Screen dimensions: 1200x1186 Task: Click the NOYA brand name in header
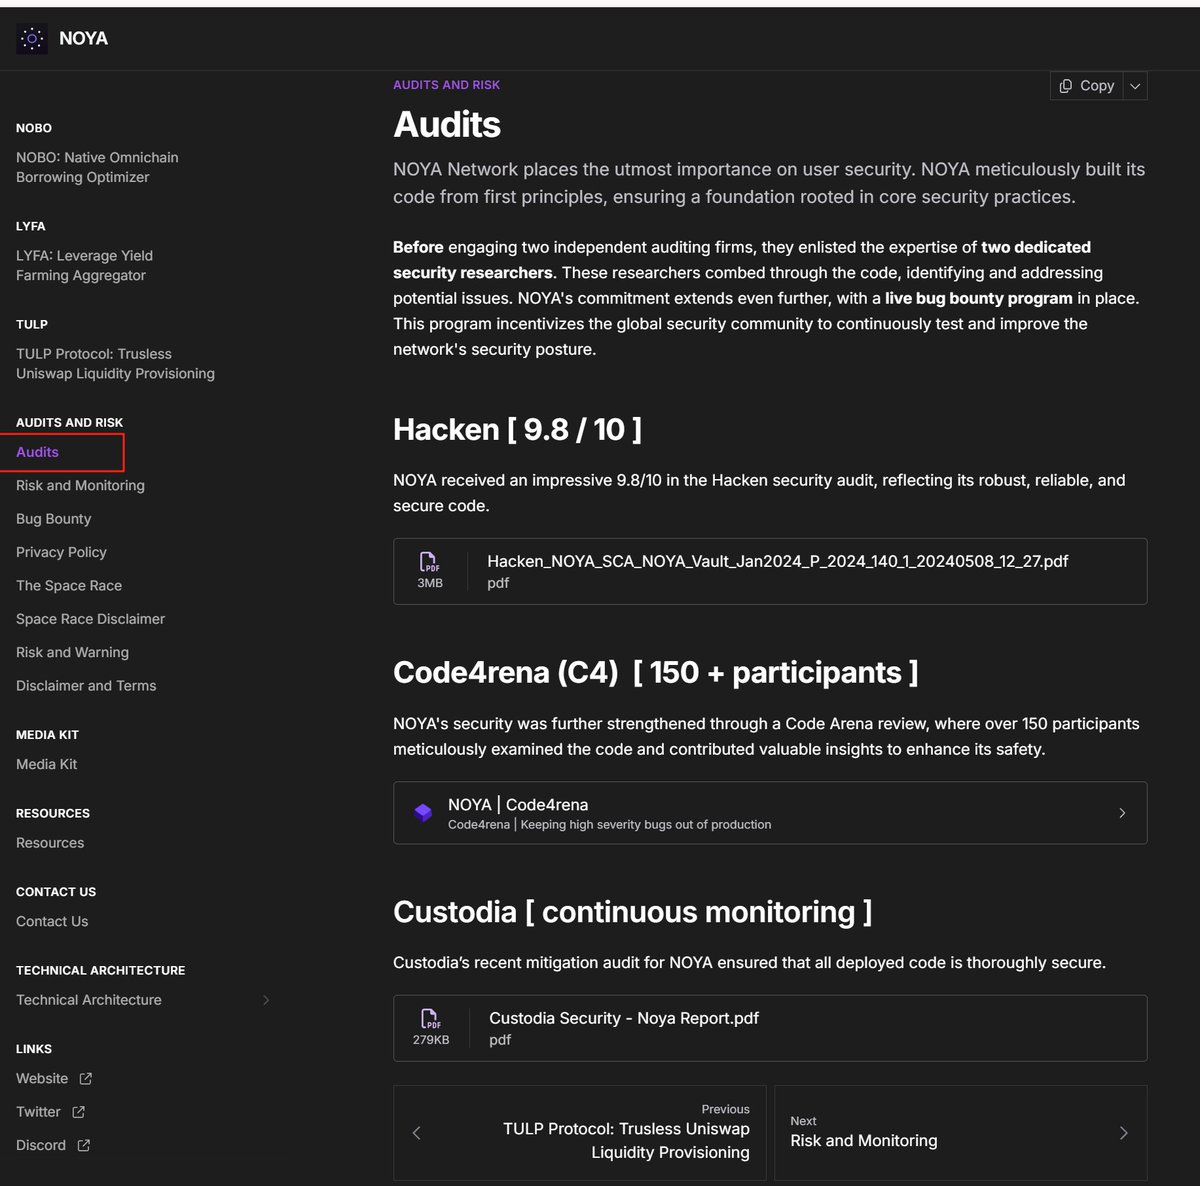pyautogui.click(x=83, y=39)
